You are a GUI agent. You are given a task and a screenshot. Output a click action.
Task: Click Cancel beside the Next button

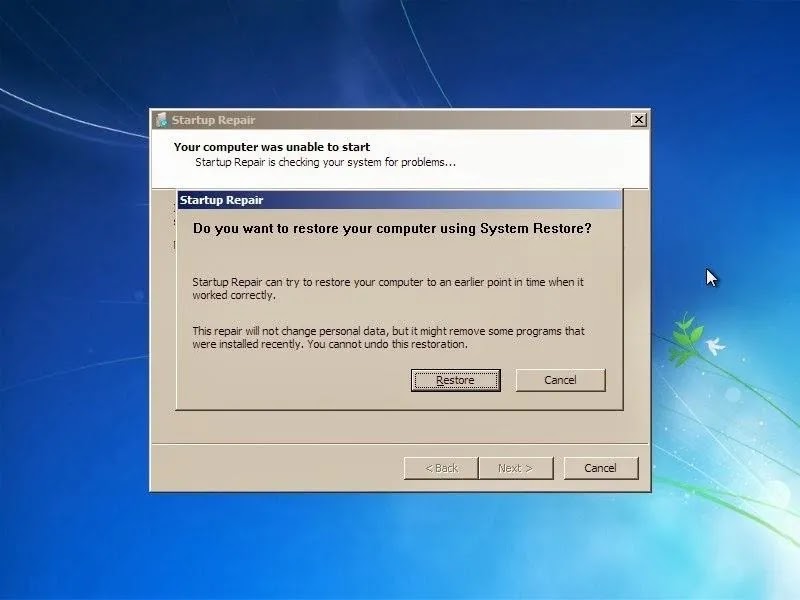tap(601, 468)
